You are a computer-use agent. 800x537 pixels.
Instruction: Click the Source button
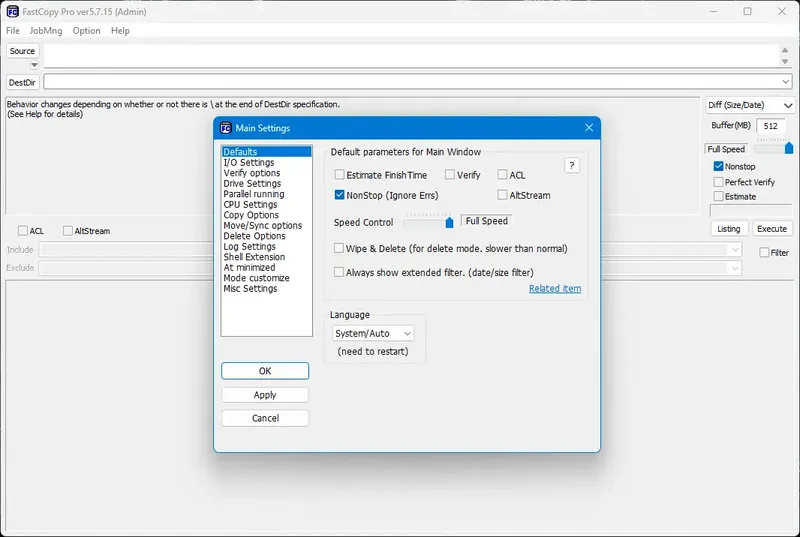22,51
